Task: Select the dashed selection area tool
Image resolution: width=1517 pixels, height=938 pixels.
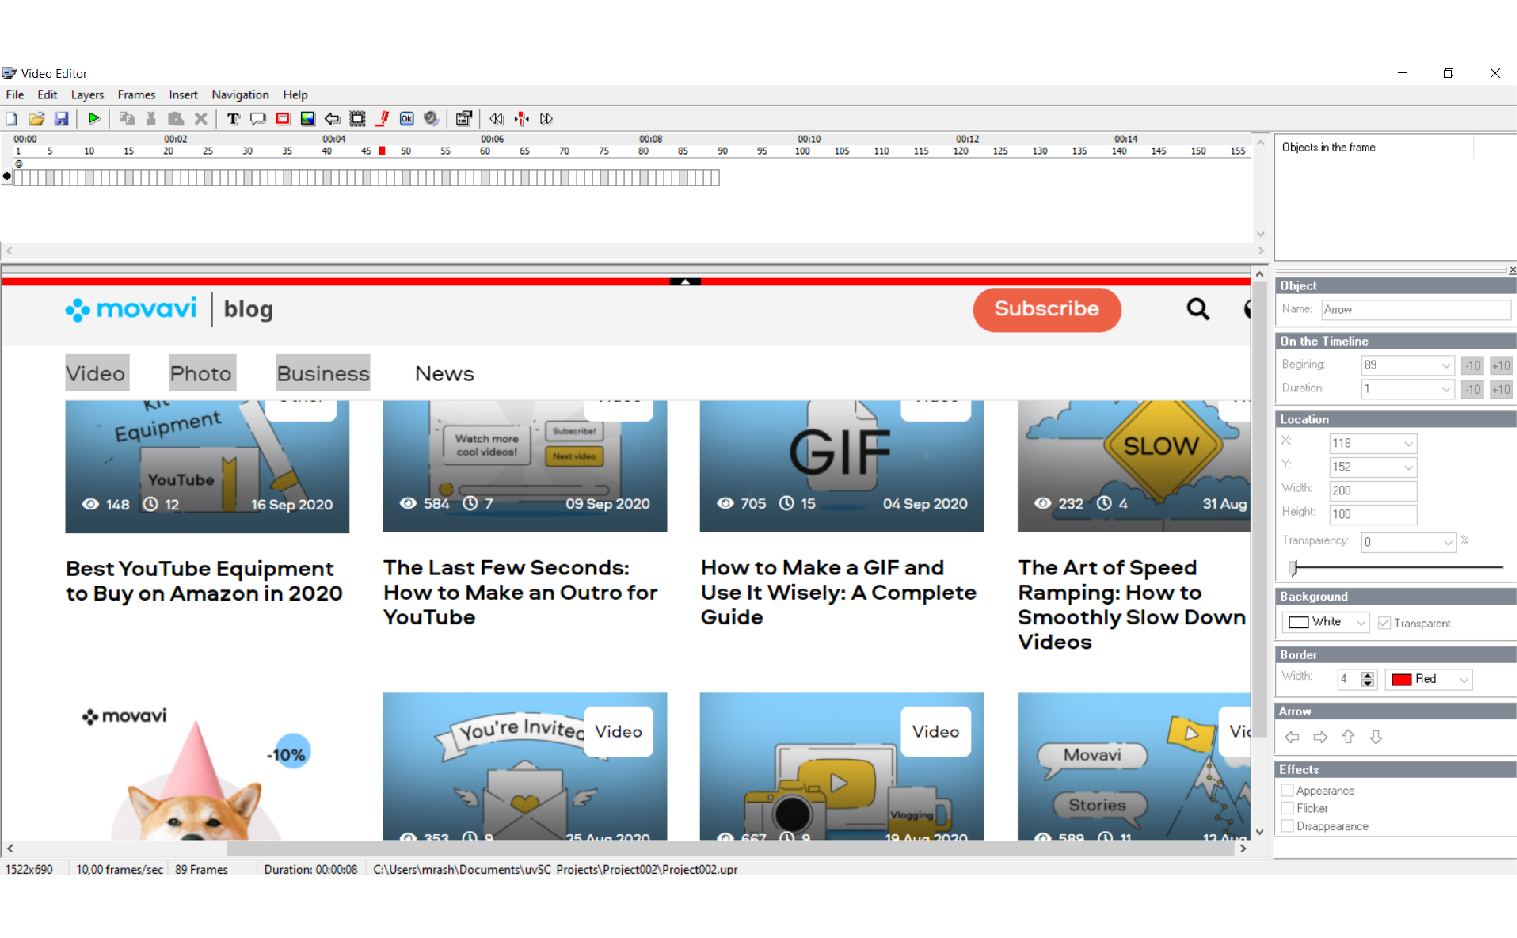Action: click(x=357, y=119)
